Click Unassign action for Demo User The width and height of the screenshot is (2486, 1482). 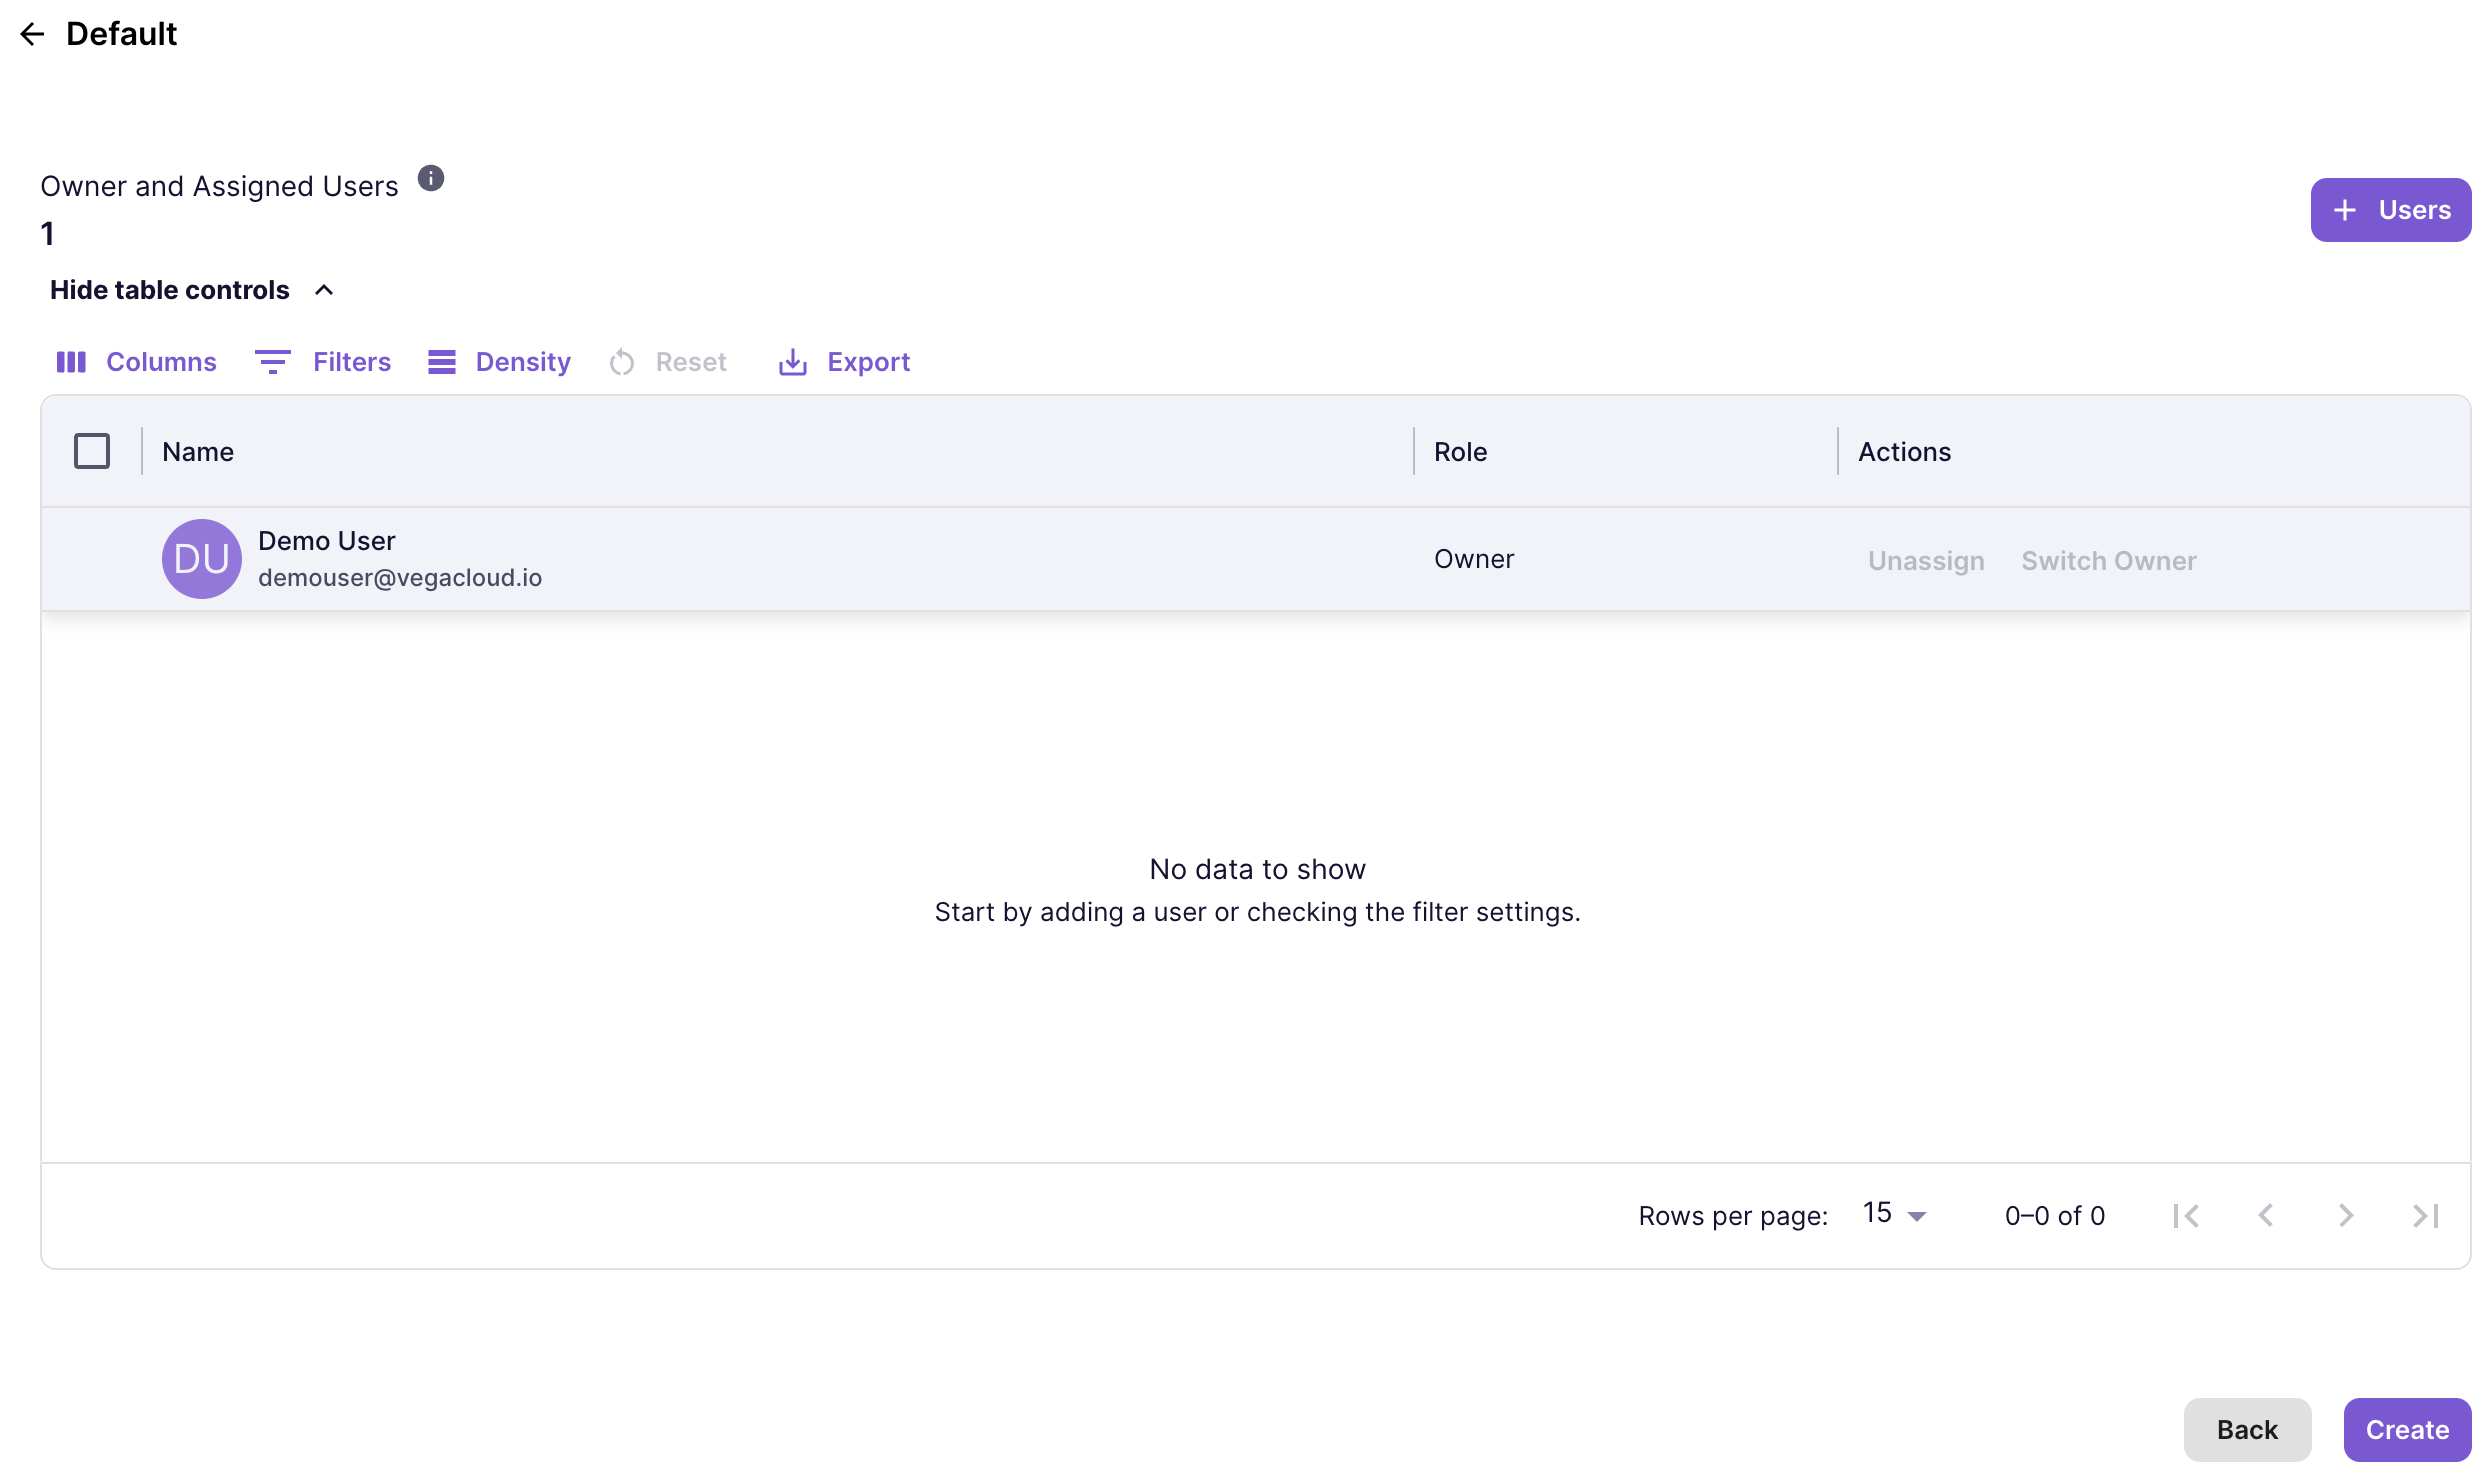click(1927, 558)
